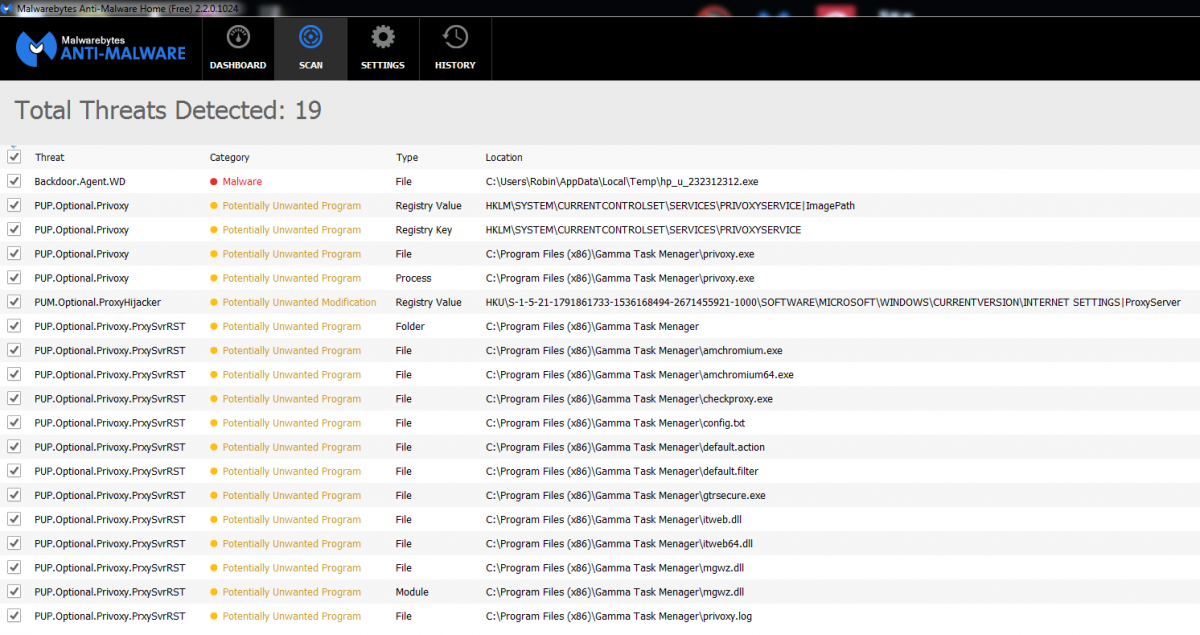Toggle checkbox for checkproxy.exe row
Image resolution: width=1200 pixels, height=635 pixels.
14,398
